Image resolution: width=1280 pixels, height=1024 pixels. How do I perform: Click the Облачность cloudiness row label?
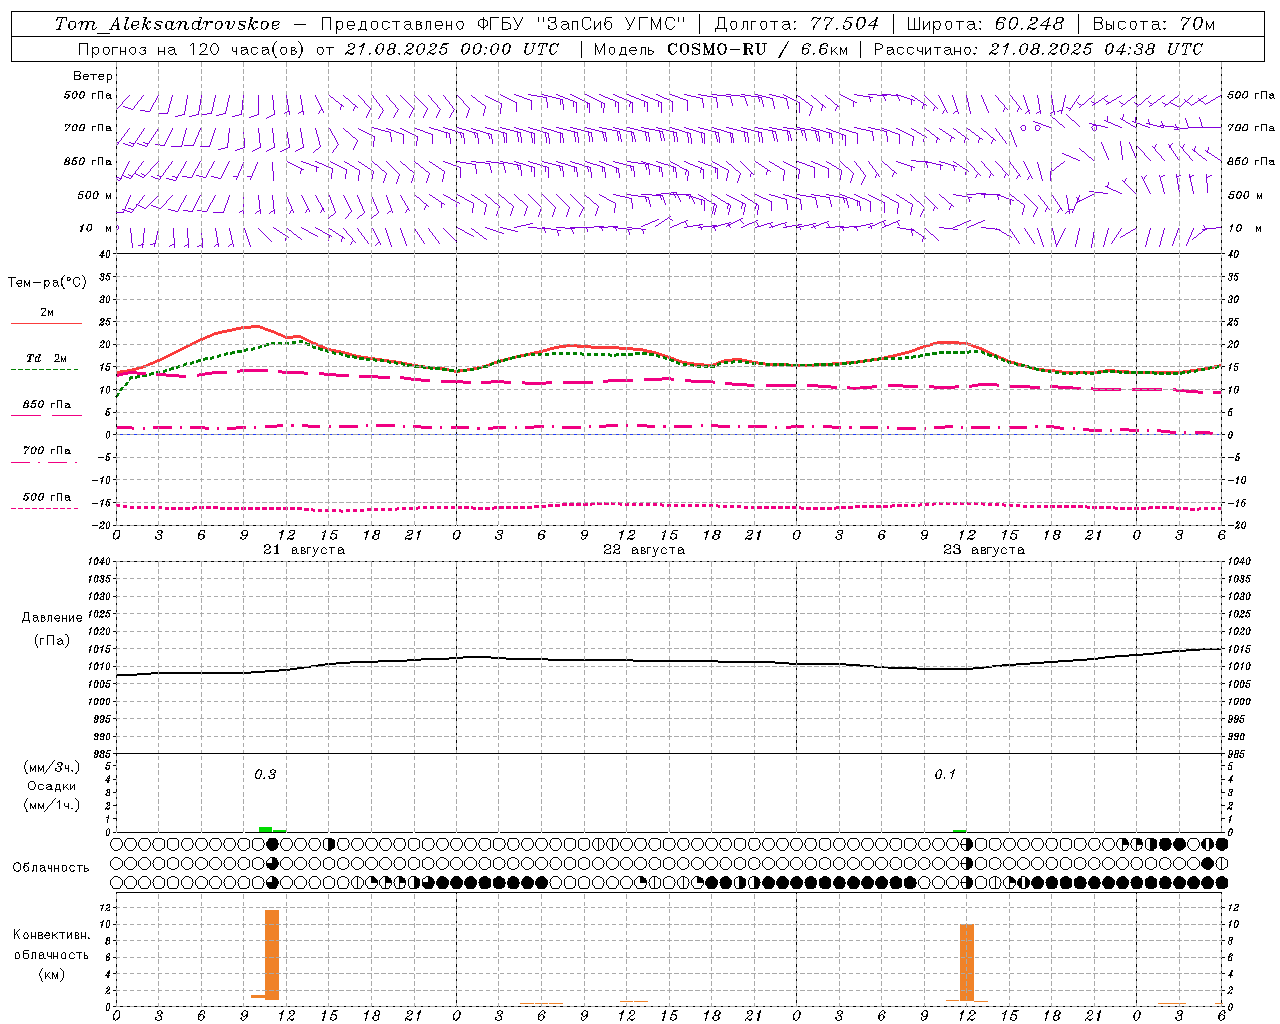click(51, 867)
